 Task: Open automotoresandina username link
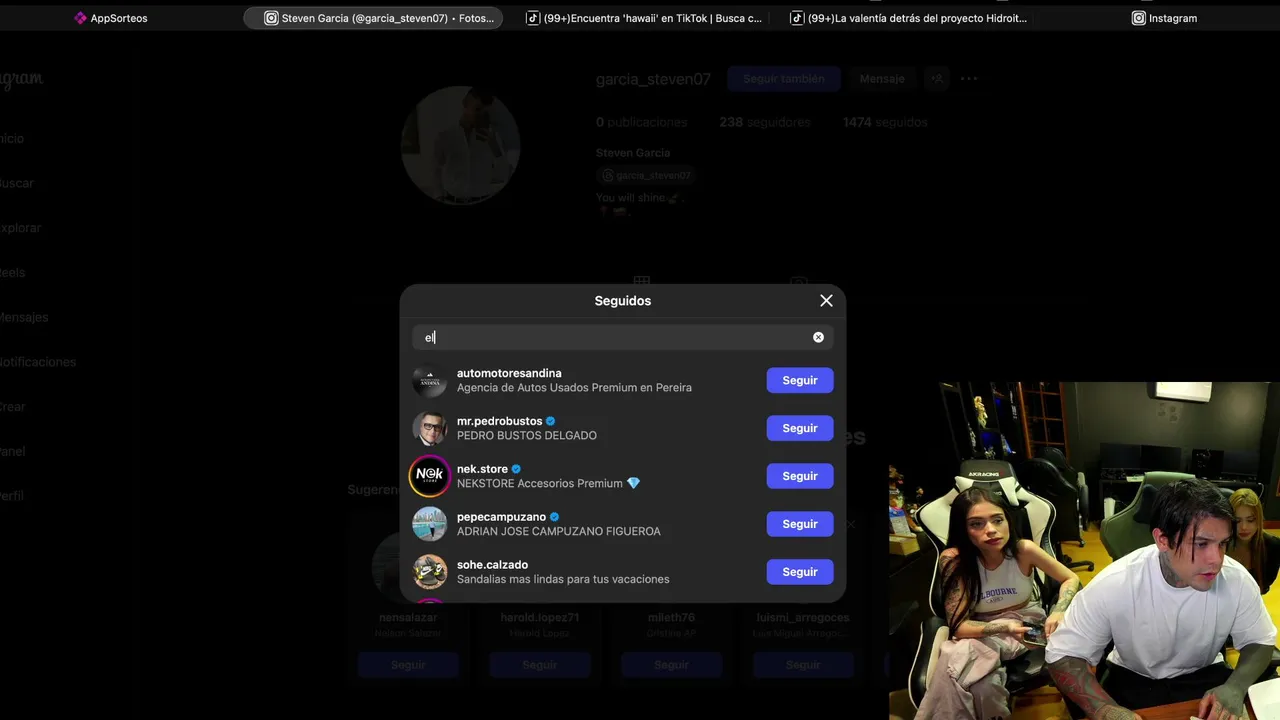509,373
